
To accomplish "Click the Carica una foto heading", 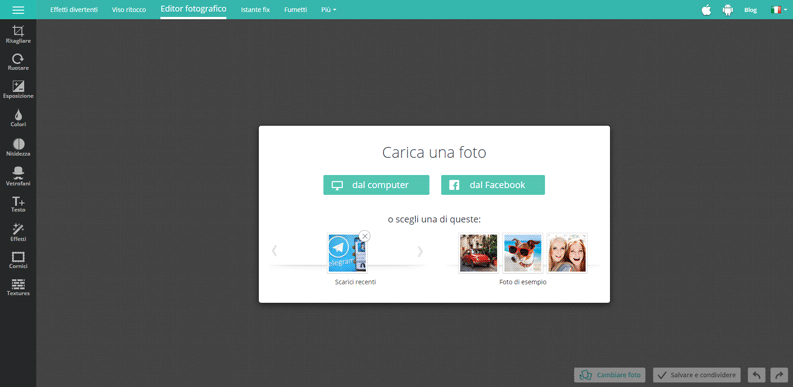I will point(434,152).
